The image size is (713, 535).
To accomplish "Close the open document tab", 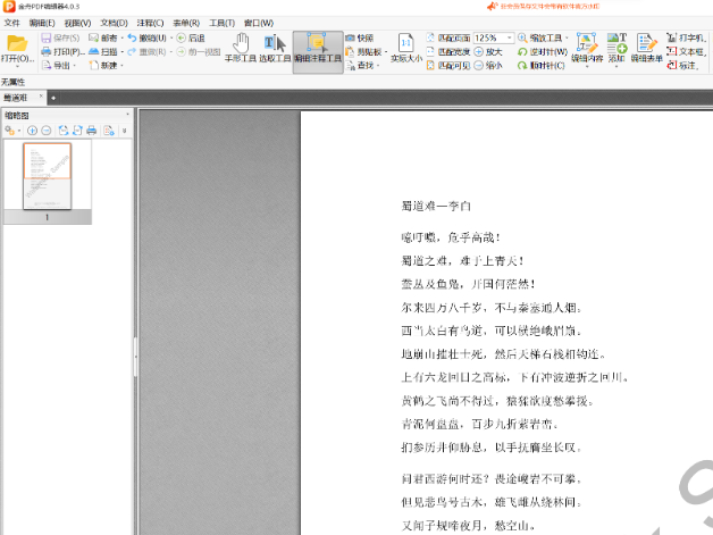I will pos(41,96).
